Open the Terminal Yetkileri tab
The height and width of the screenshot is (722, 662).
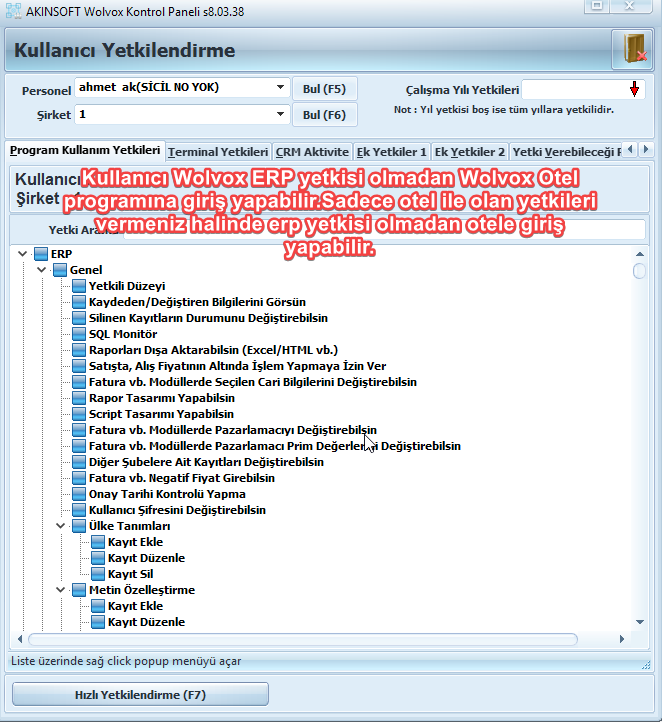point(218,152)
